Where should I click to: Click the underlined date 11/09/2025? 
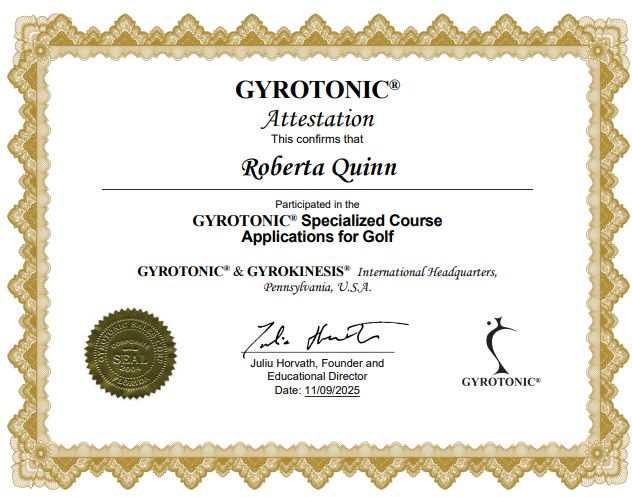coord(332,390)
